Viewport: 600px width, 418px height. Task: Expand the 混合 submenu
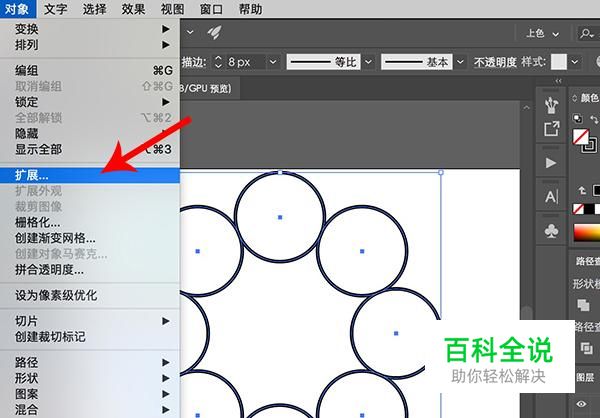90,410
